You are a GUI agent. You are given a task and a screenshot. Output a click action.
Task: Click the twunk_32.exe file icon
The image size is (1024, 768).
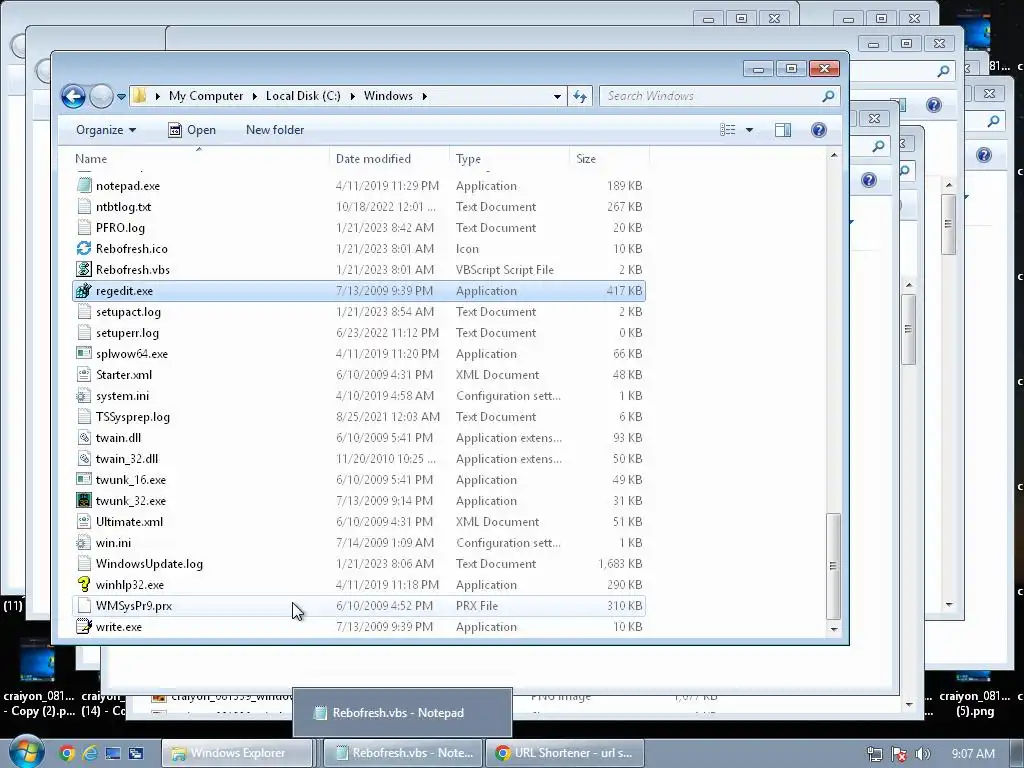pos(84,501)
